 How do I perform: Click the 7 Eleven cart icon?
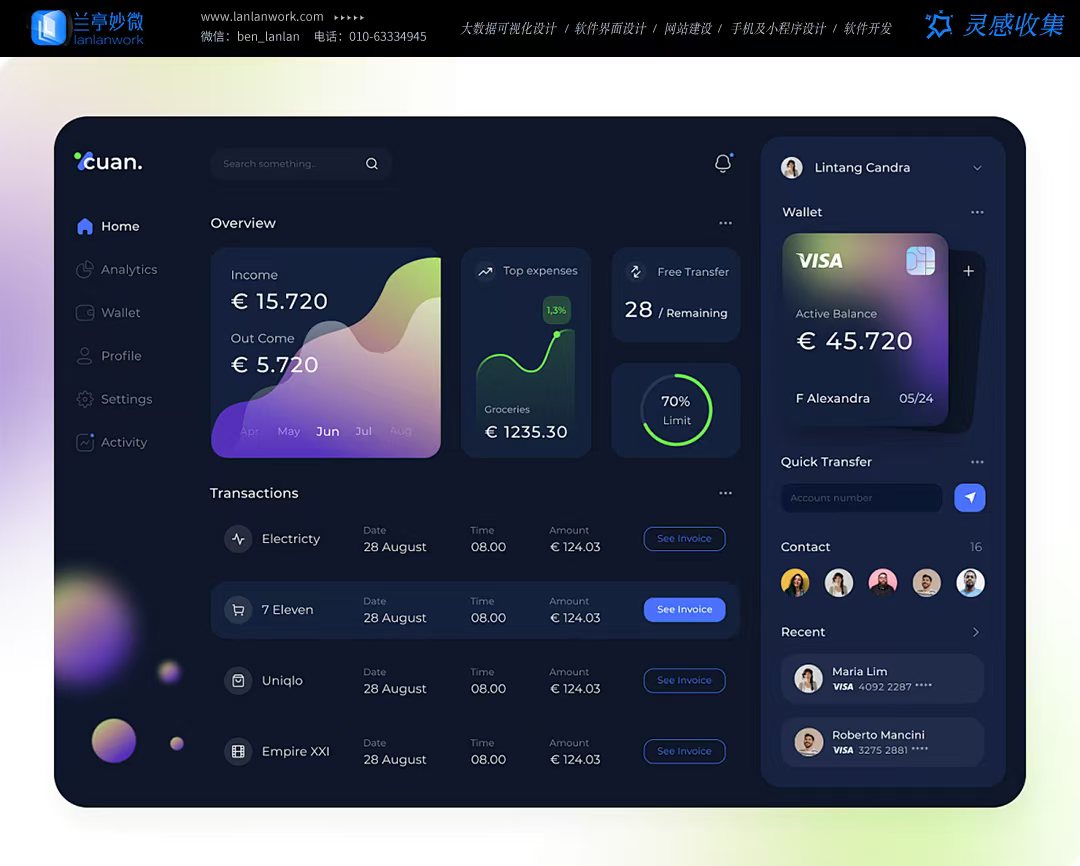click(x=238, y=610)
